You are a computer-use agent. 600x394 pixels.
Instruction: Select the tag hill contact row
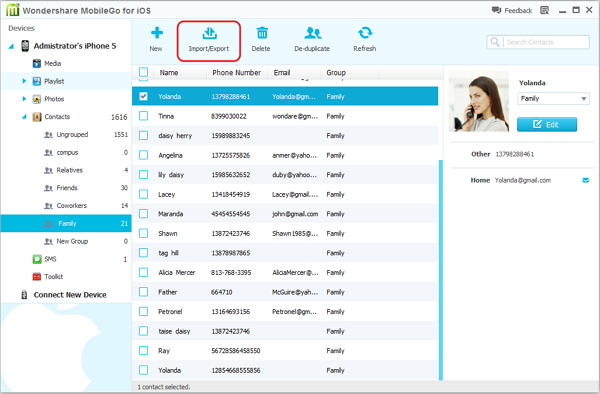coord(285,253)
